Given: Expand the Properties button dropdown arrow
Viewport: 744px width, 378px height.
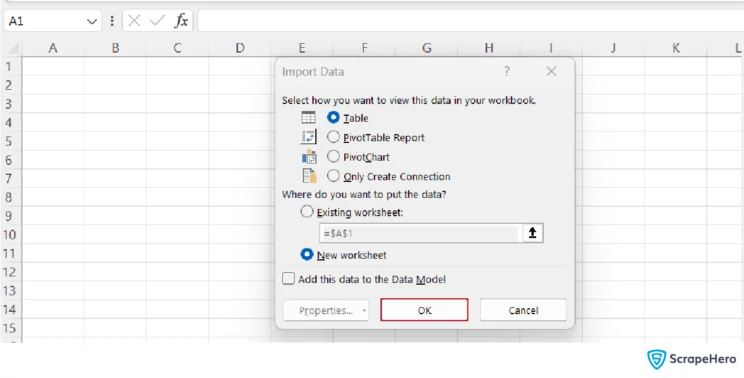Looking at the screenshot, I should click(364, 311).
